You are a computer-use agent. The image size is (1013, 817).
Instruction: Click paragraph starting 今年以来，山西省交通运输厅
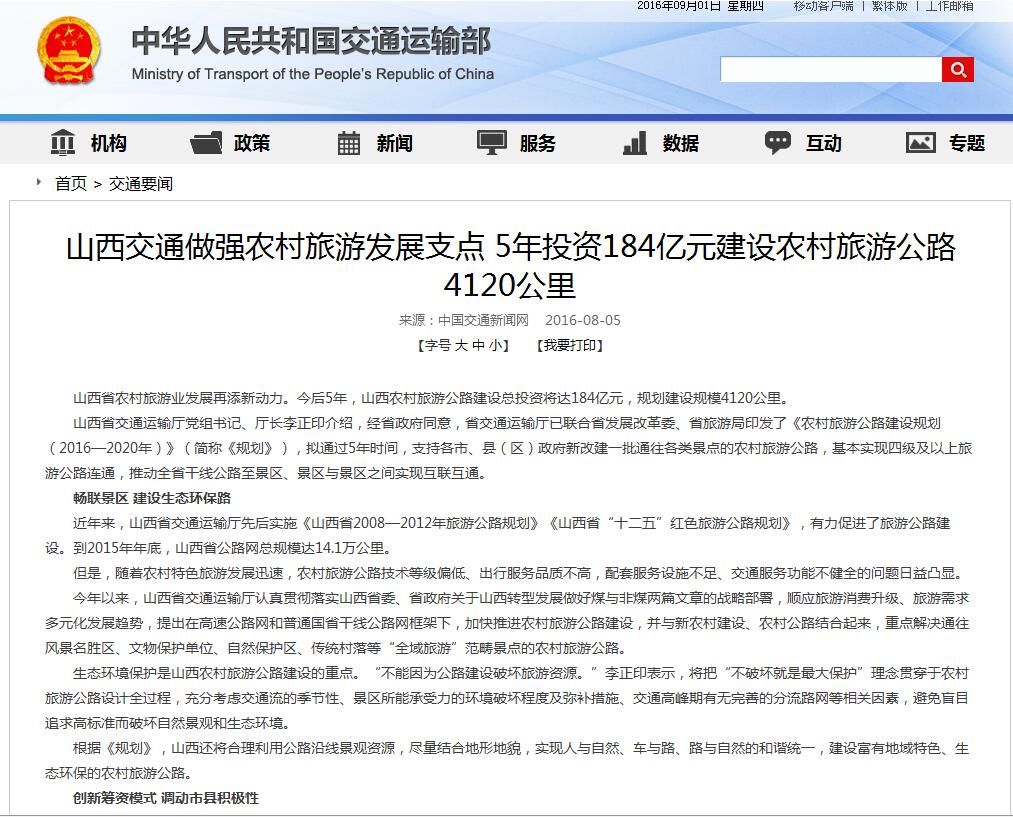(x=507, y=623)
